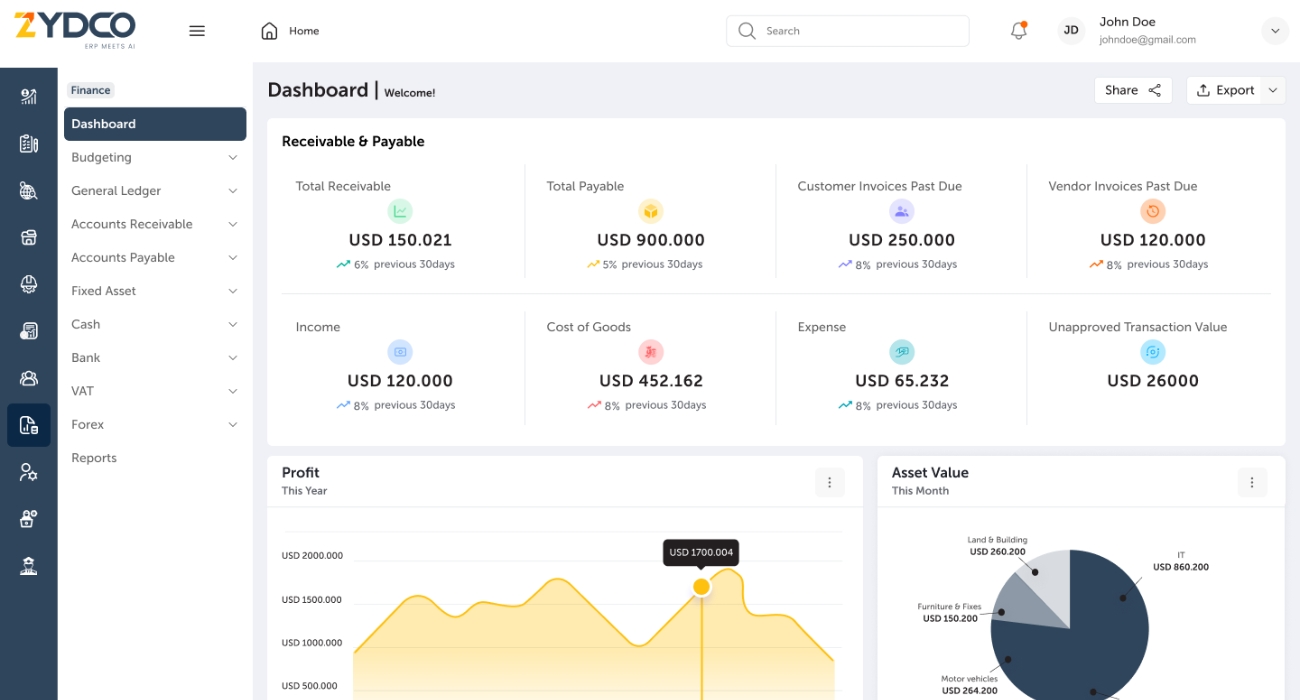Open the user settings gear sidebar icon
Screen dimensions: 1300x700
tap(28, 472)
